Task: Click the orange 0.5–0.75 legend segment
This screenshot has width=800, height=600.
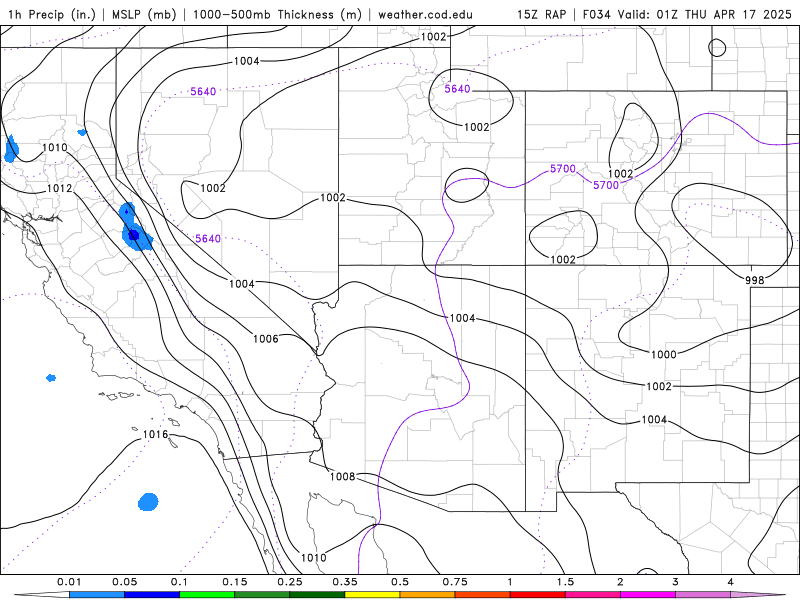Action: coord(428,595)
